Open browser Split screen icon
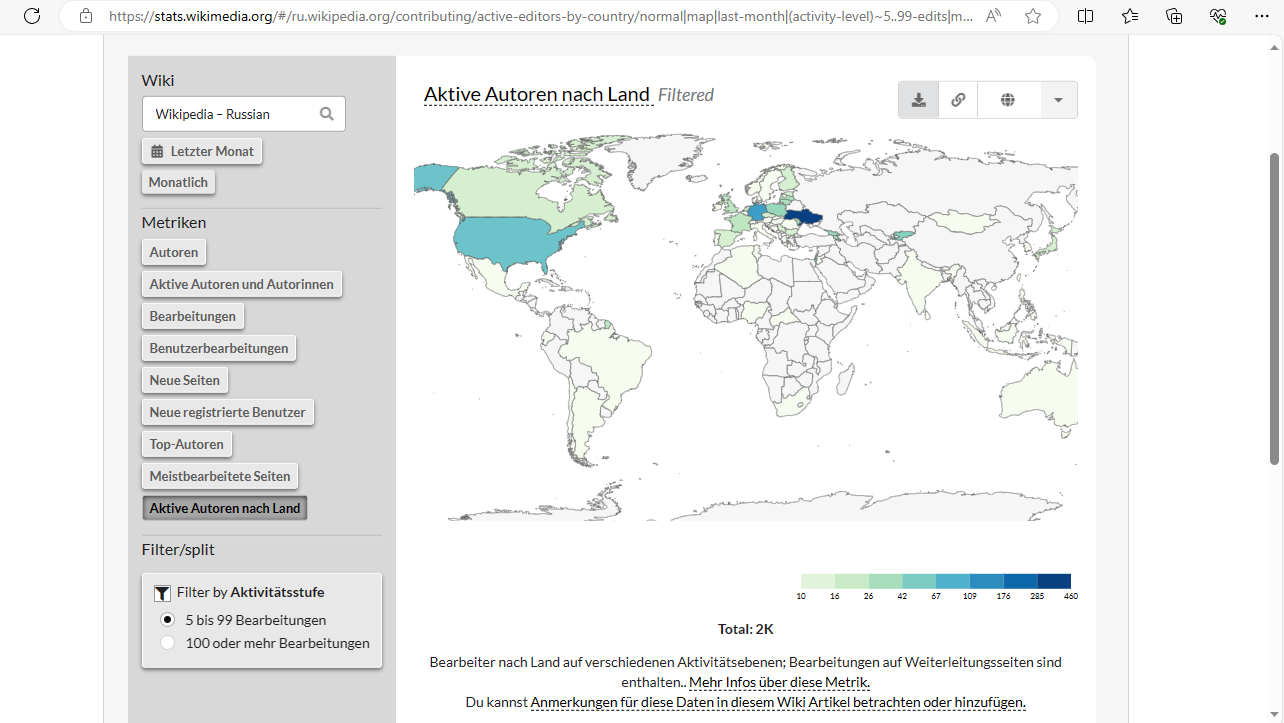The image size is (1284, 723). [1085, 16]
